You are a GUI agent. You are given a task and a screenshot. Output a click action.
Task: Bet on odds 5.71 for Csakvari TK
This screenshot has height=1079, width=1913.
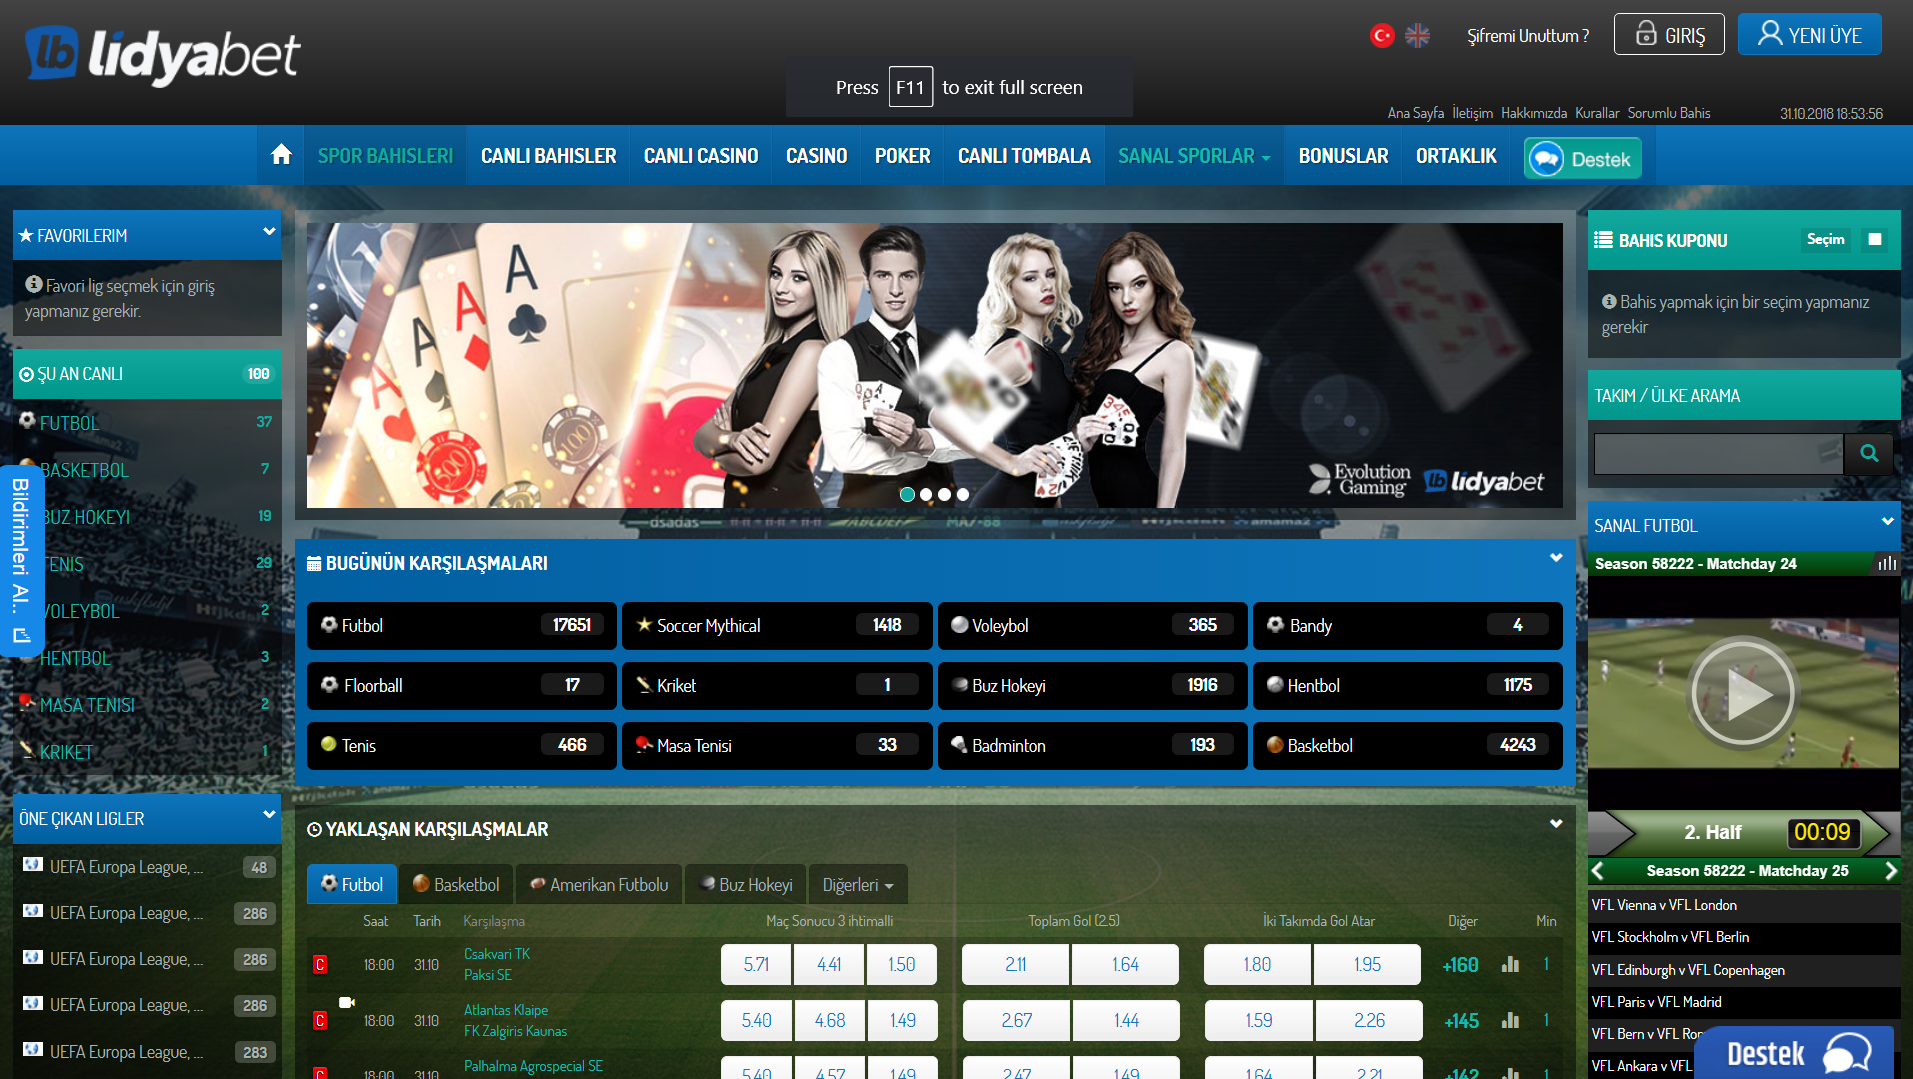(x=756, y=965)
